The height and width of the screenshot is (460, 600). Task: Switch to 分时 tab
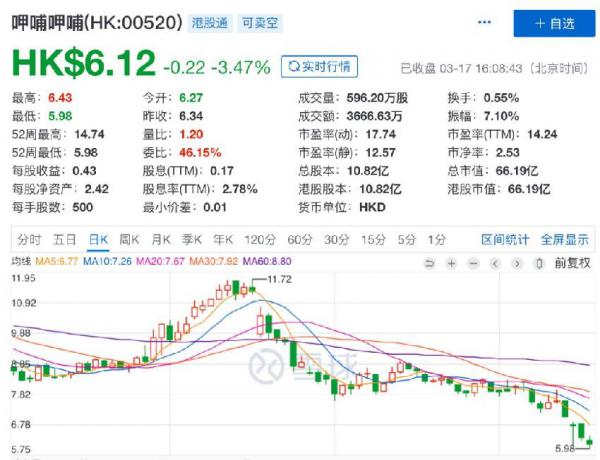coord(29,240)
